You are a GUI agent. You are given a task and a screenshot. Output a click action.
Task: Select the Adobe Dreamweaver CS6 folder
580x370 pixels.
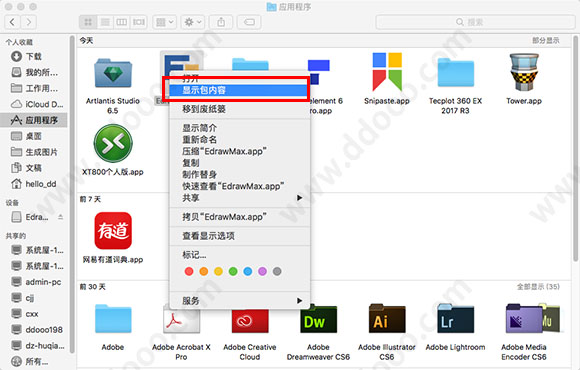pos(318,319)
